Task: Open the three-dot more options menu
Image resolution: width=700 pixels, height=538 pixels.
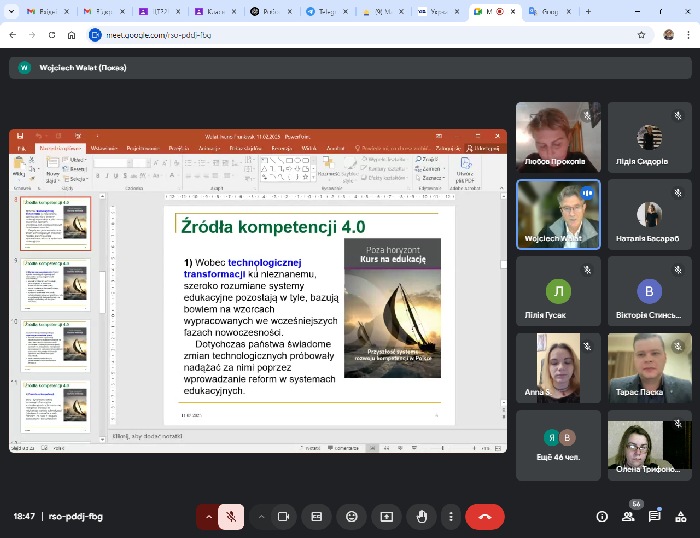Action: [x=453, y=517]
